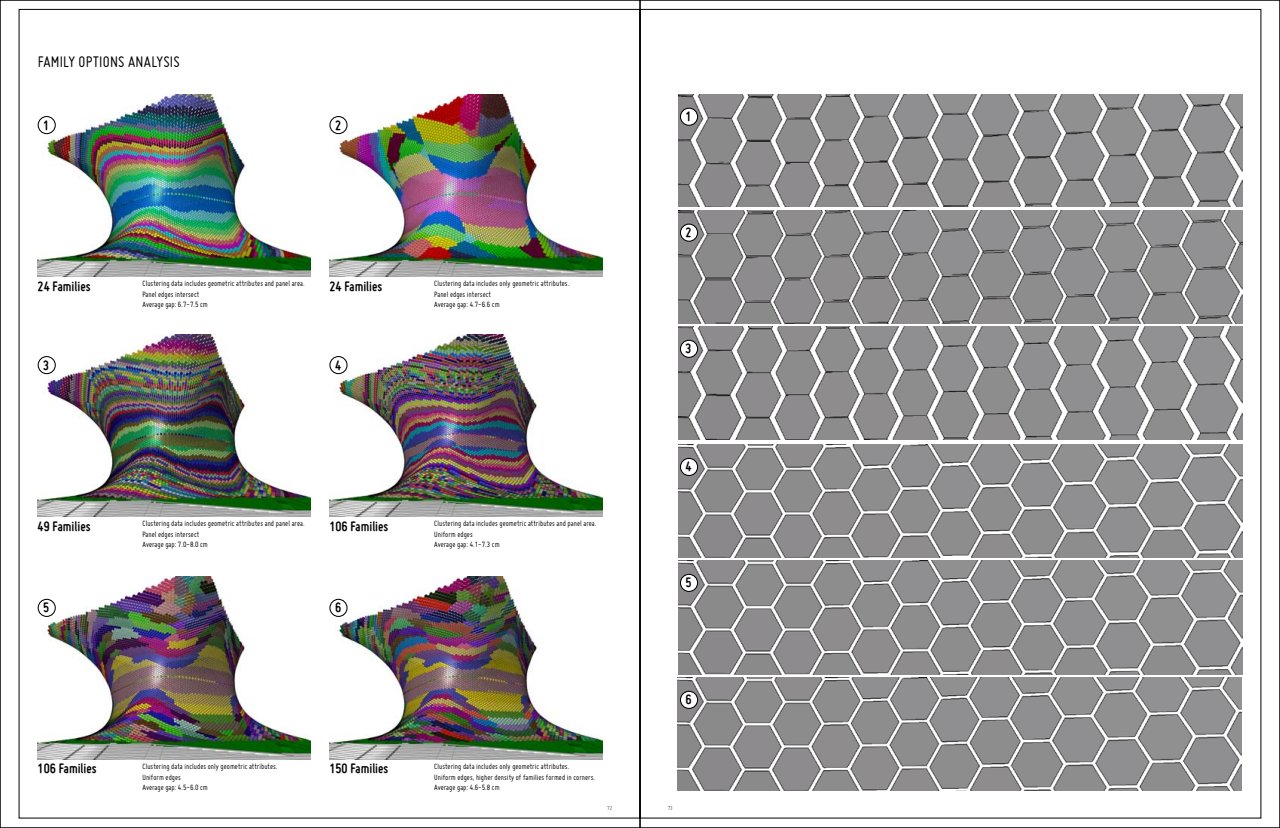Click the text 'Average gap: 4.1–7.3 cm'
This screenshot has width=1280, height=828.
[467, 544]
